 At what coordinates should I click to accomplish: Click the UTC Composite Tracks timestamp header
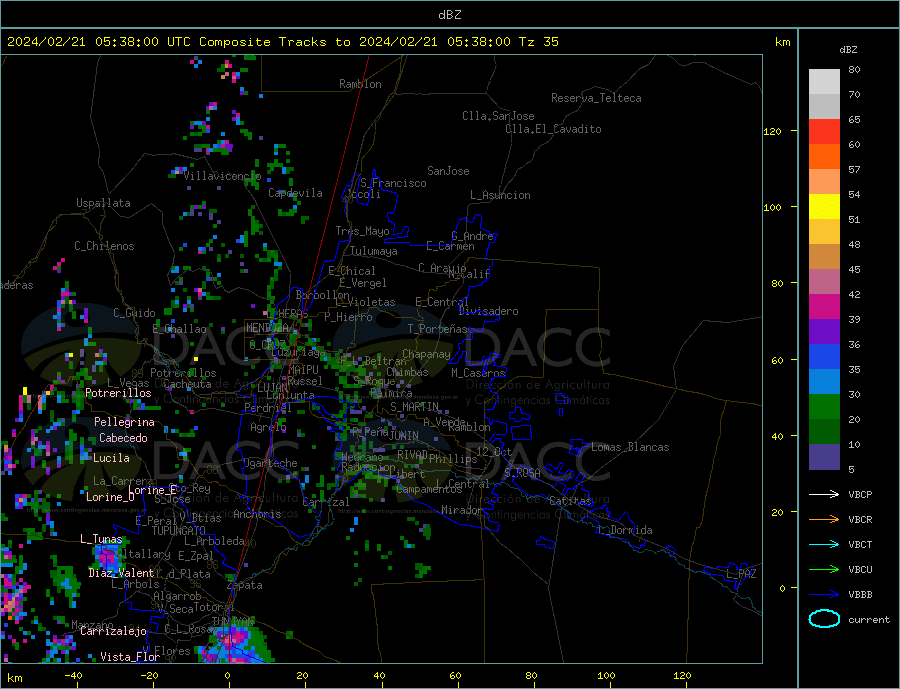tap(282, 42)
